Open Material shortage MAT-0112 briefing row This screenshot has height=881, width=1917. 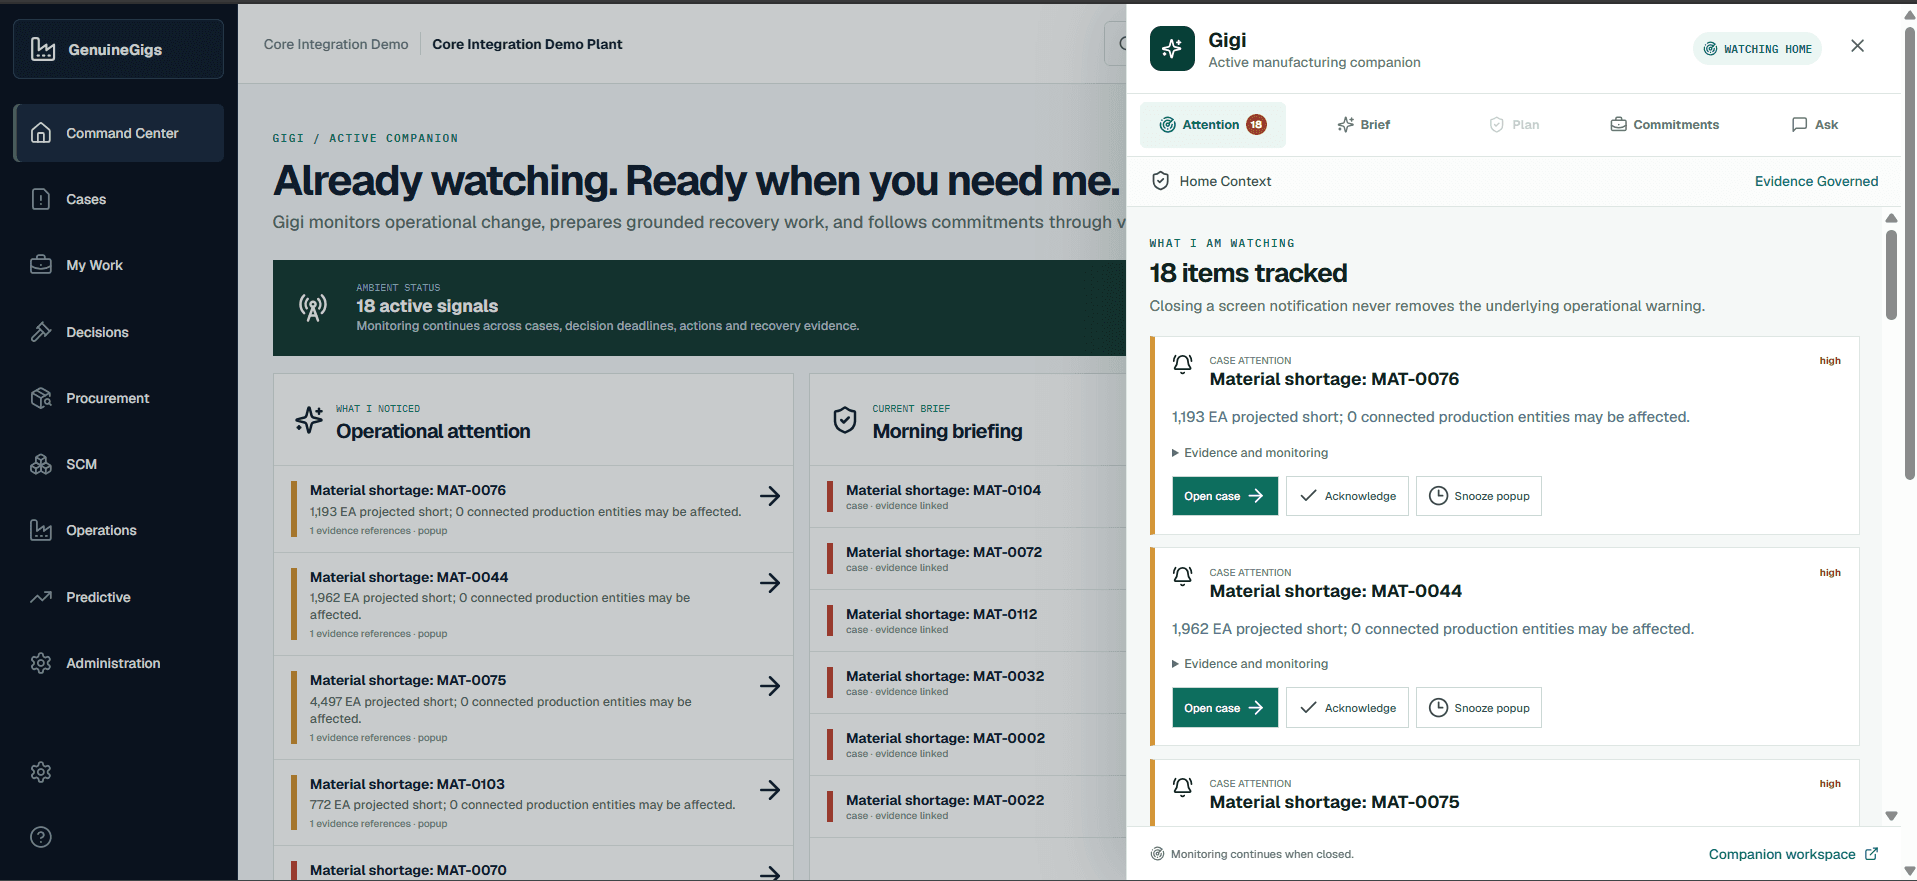tap(968, 621)
